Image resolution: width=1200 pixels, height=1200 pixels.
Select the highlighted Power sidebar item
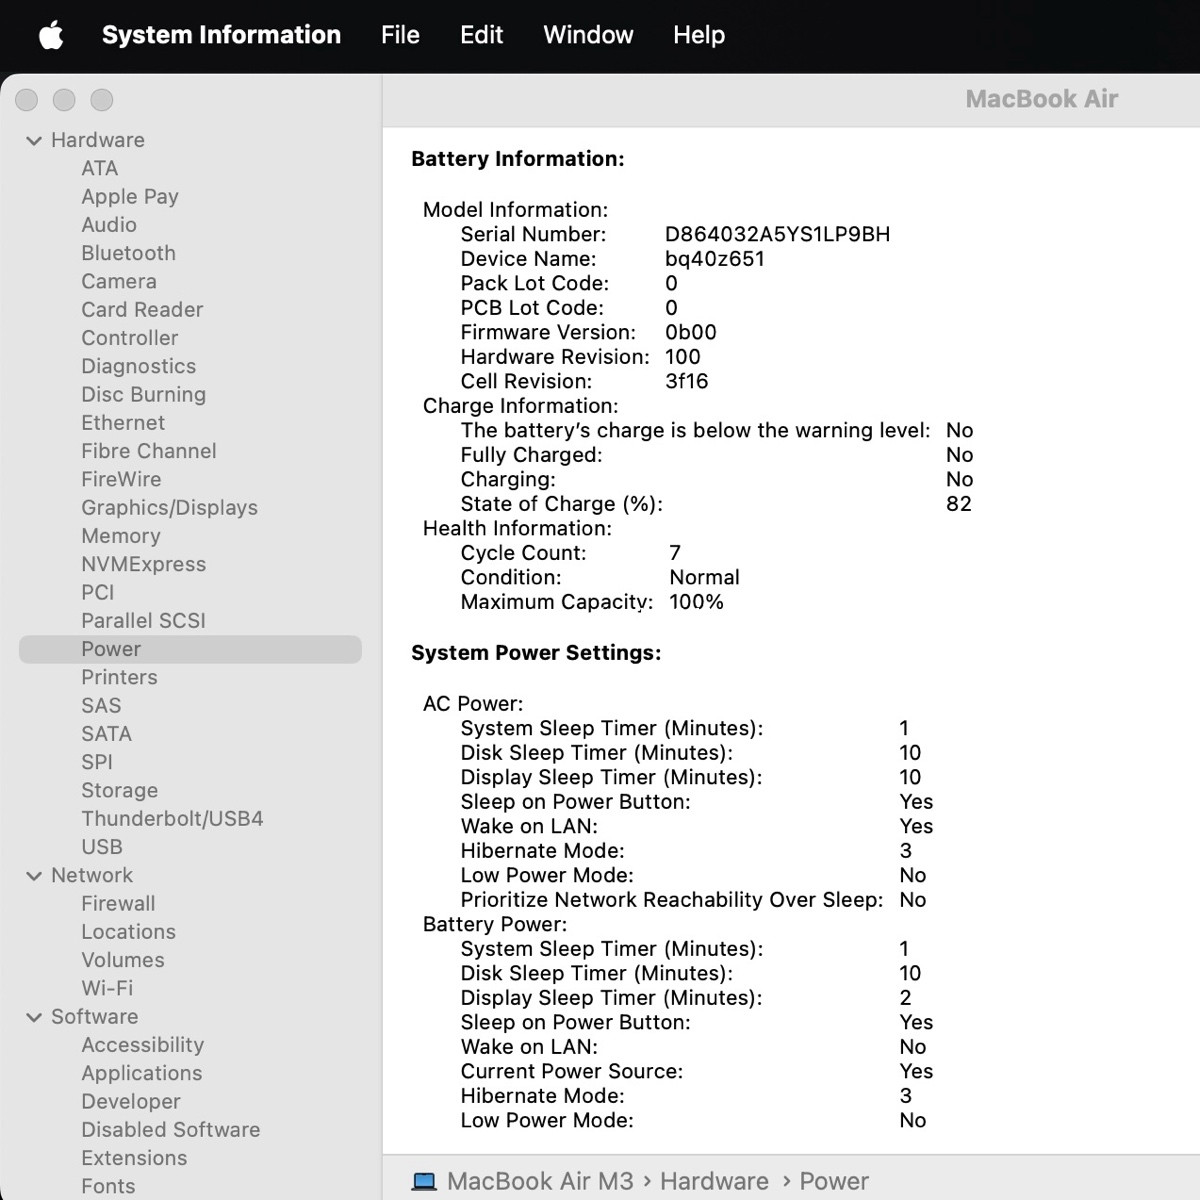[190, 649]
